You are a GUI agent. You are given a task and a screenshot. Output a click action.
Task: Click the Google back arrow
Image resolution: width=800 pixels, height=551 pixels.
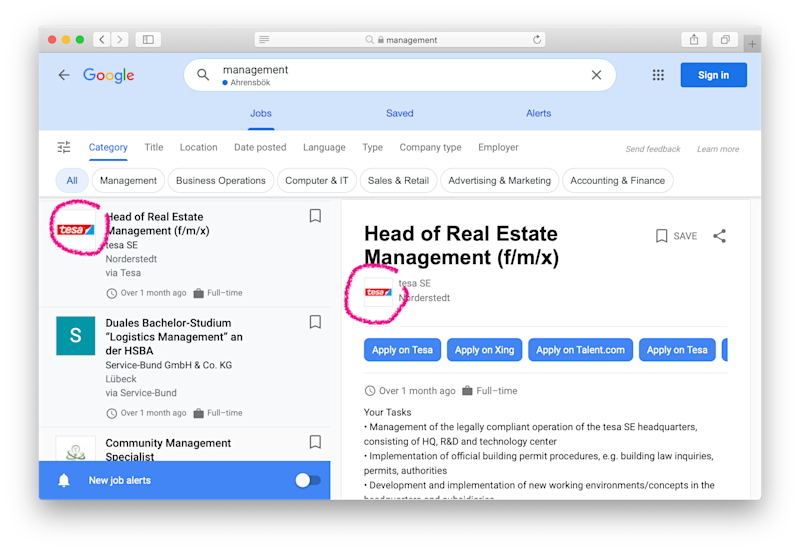64,76
